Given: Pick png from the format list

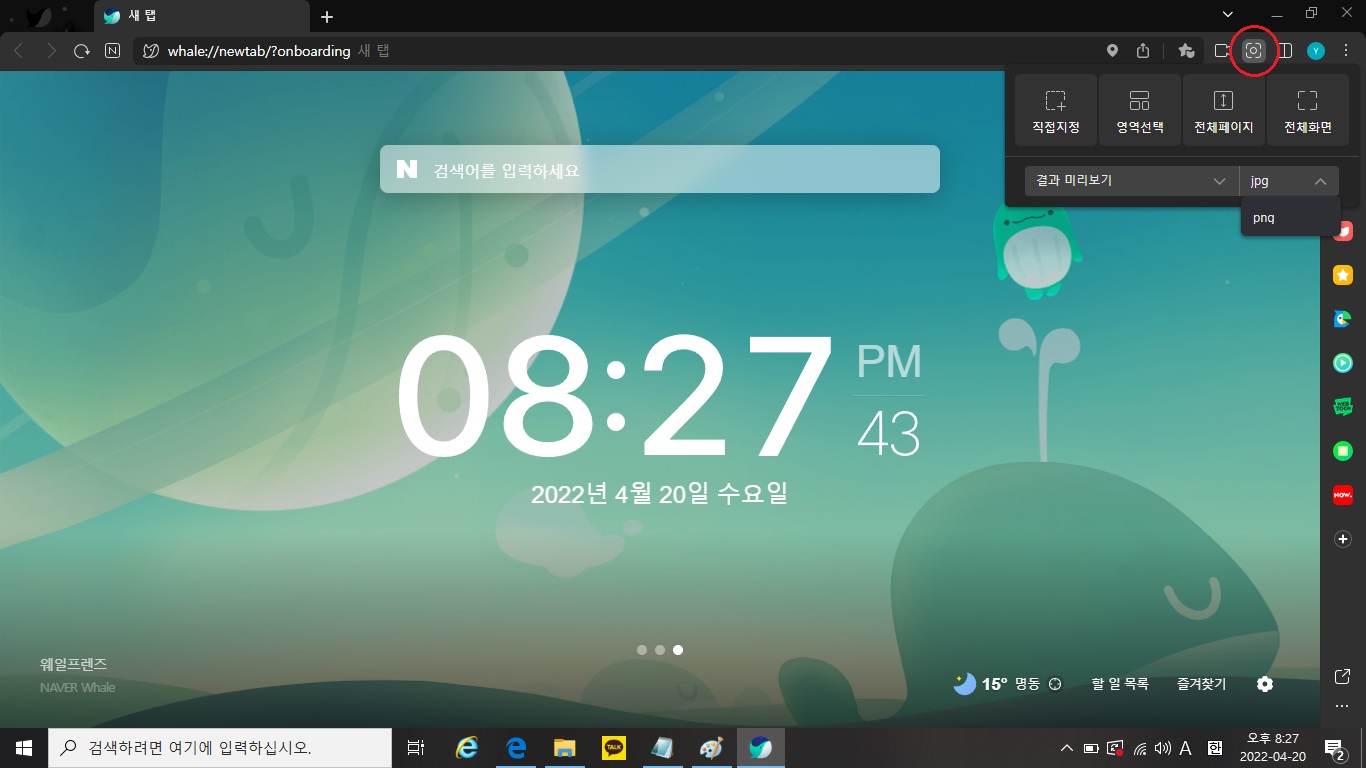Looking at the screenshot, I should [x=1290, y=218].
